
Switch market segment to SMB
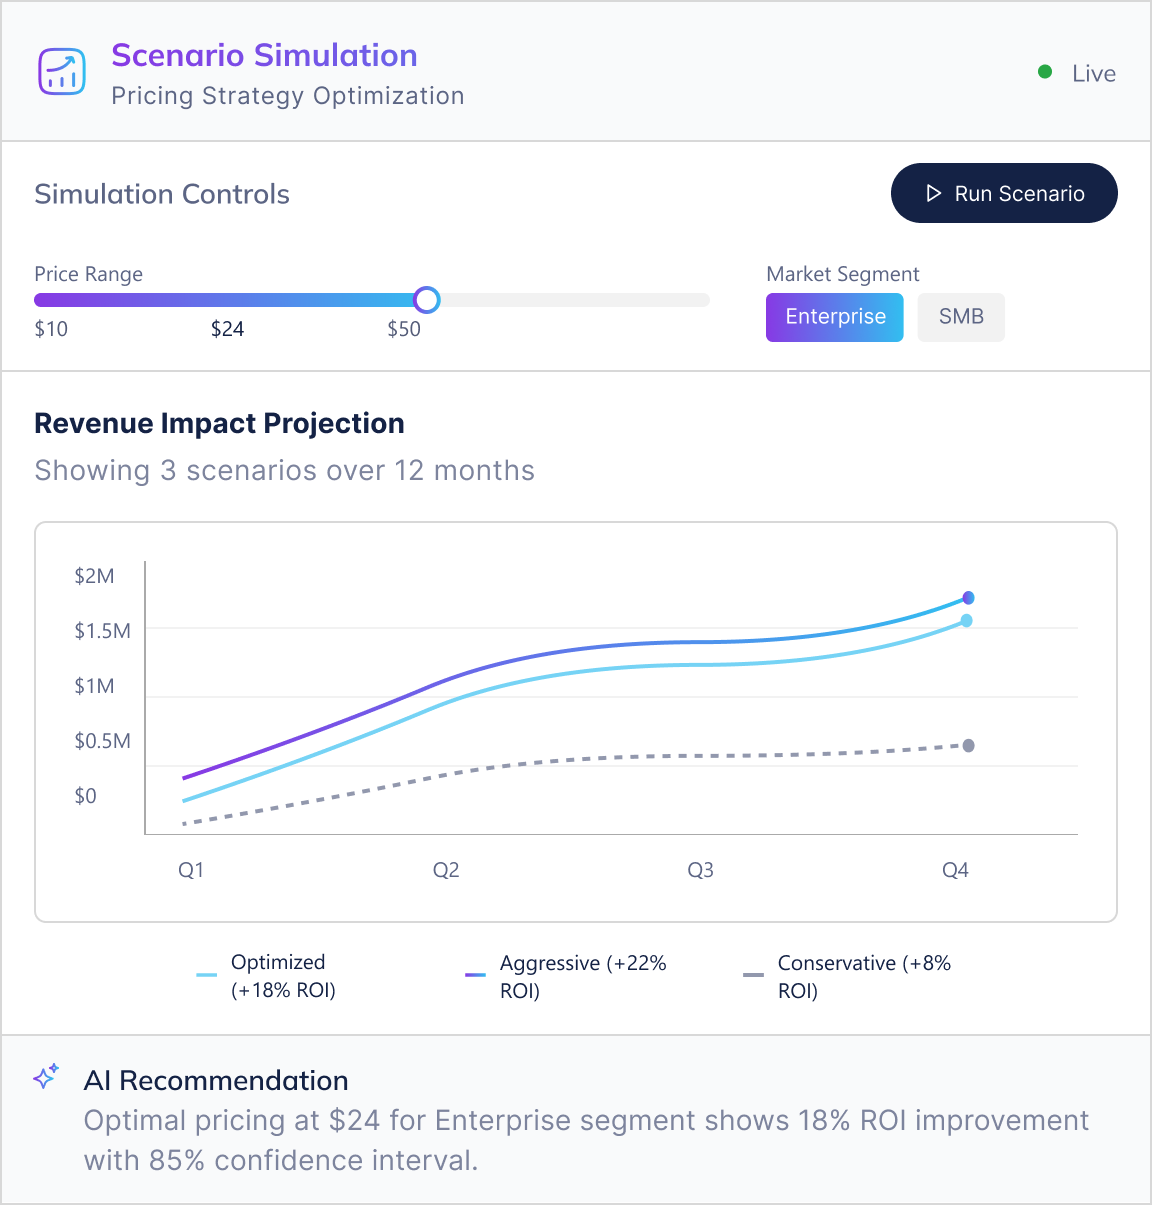pos(960,317)
